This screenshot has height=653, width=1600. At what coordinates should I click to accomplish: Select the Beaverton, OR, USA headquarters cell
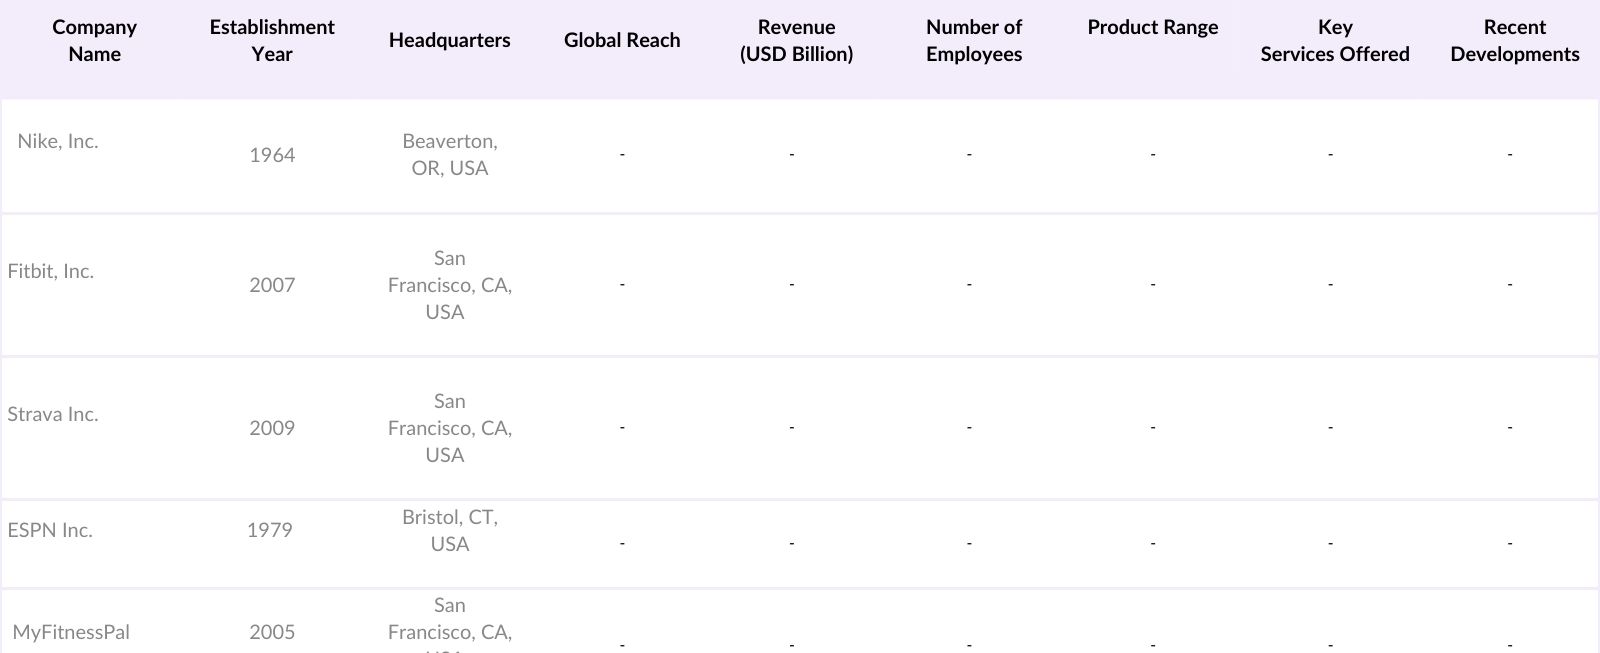(x=450, y=155)
